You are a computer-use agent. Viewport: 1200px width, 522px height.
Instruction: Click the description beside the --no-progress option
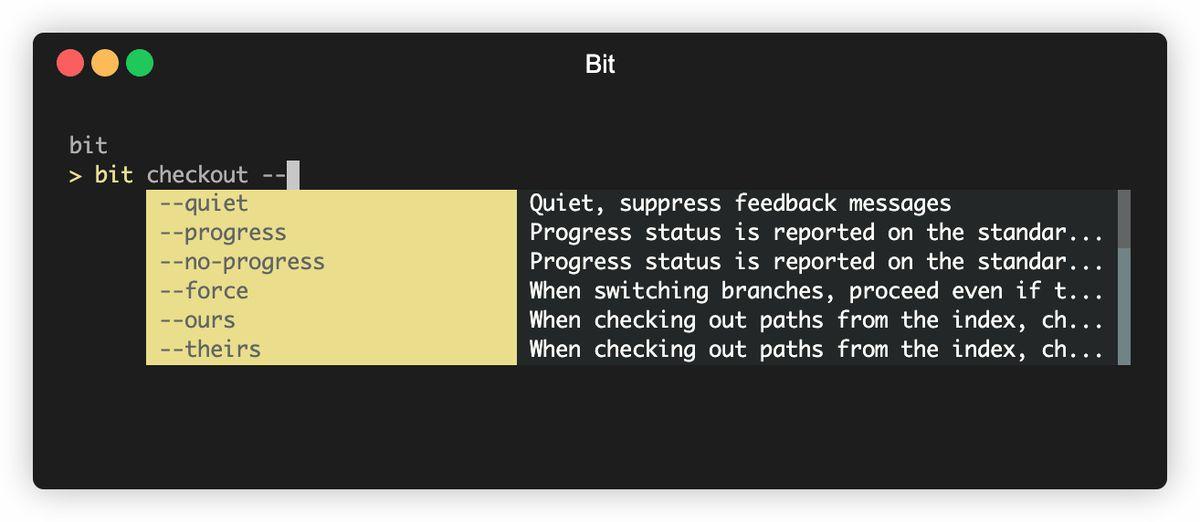tap(815, 262)
